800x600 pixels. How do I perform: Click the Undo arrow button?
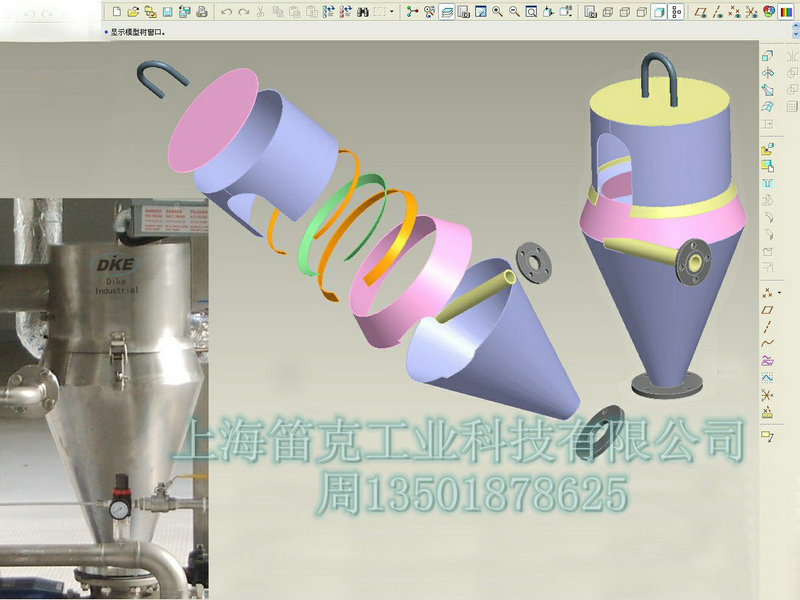226,12
